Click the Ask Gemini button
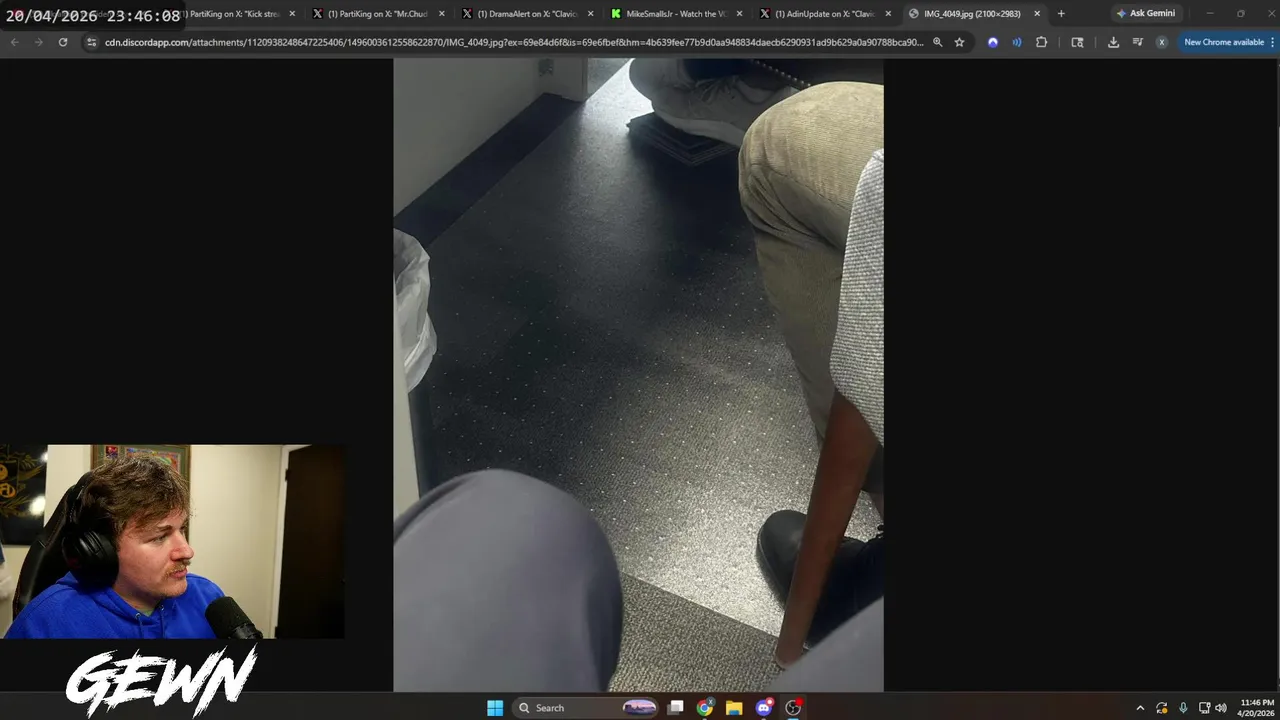 tap(1146, 13)
